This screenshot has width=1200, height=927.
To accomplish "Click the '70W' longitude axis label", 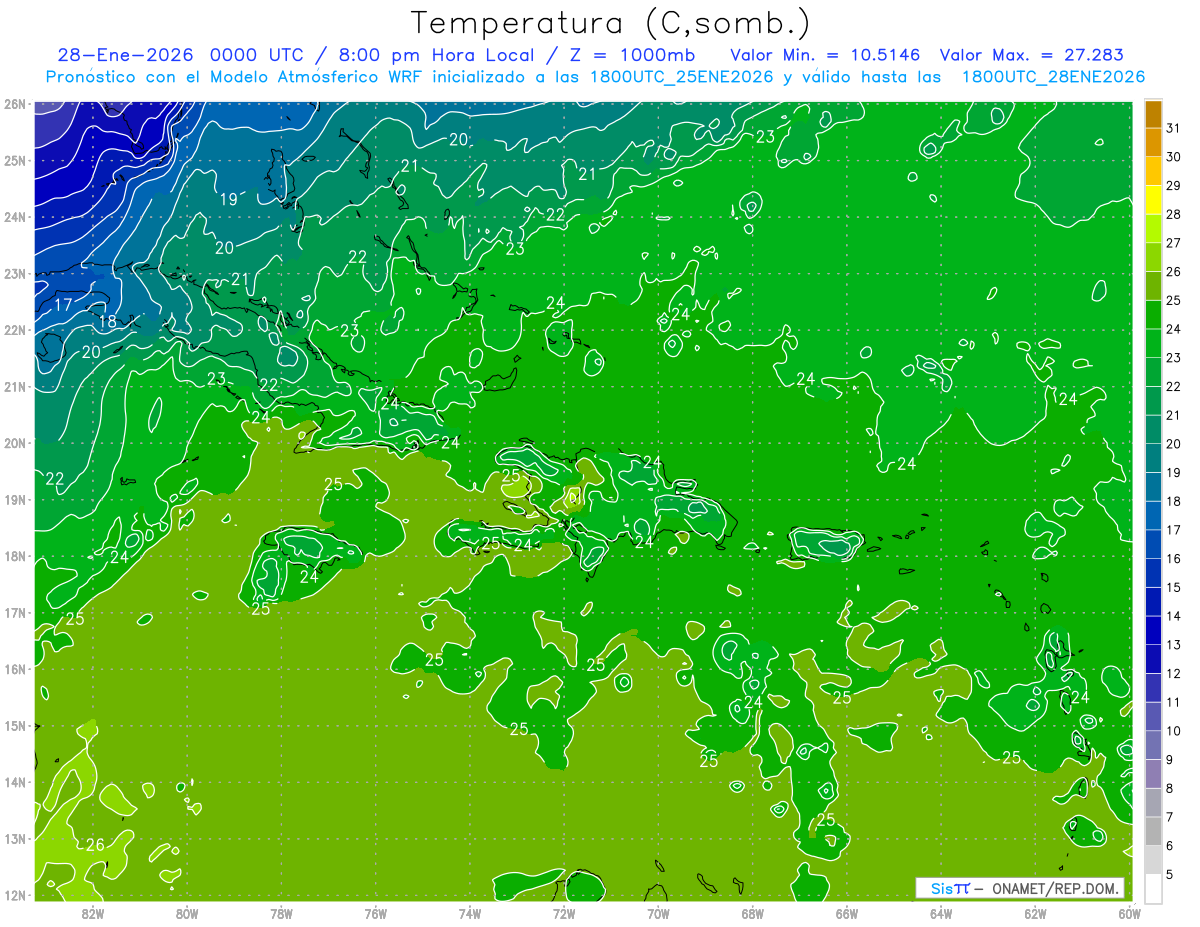I will (x=658, y=913).
